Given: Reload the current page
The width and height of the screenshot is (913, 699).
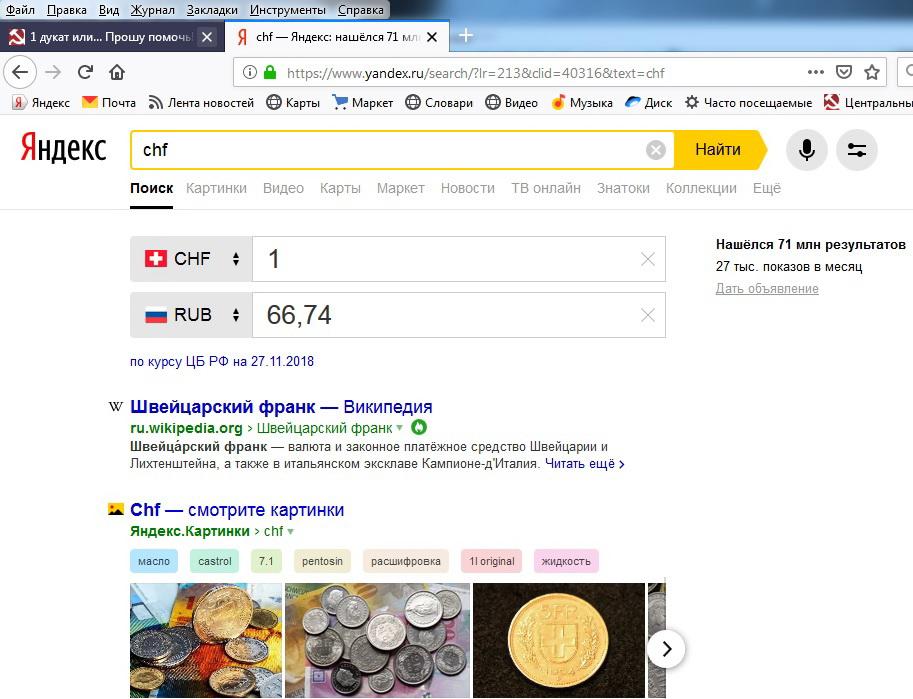Looking at the screenshot, I should (x=86, y=72).
